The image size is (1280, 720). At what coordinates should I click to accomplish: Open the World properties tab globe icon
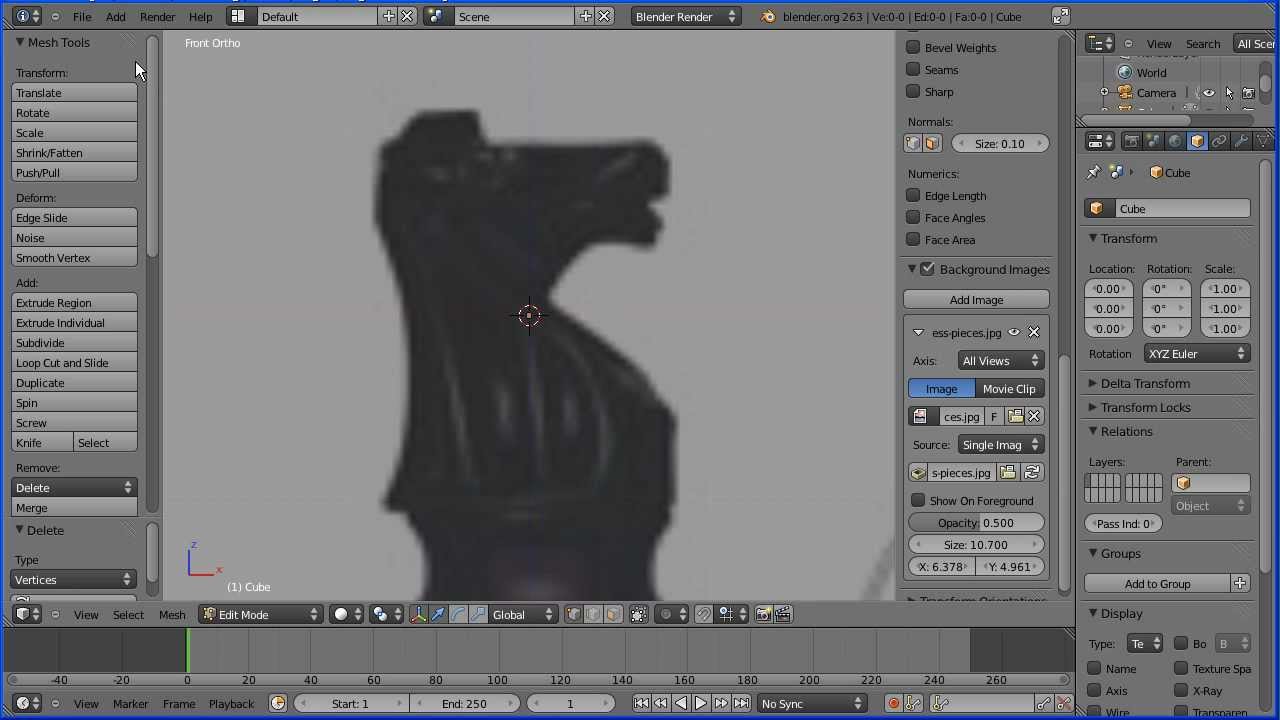pos(1175,141)
